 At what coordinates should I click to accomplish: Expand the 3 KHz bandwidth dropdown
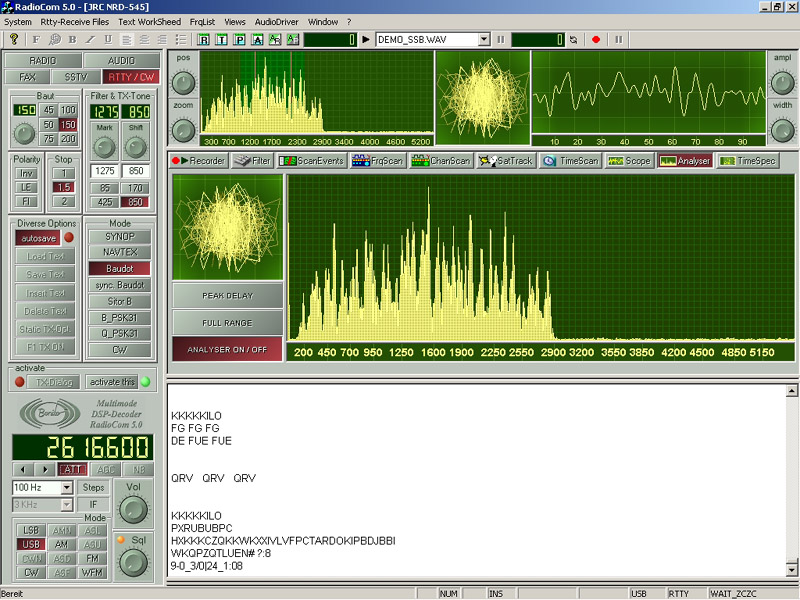[x=67, y=505]
